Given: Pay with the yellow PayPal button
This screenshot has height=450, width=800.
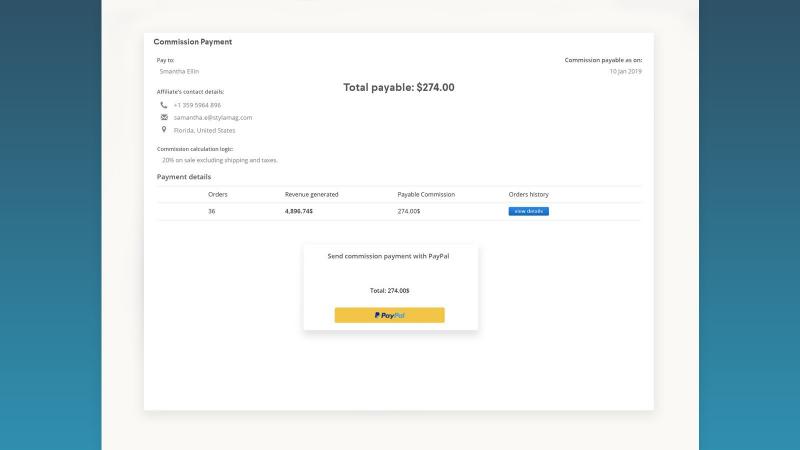Looking at the screenshot, I should pyautogui.click(x=389, y=315).
